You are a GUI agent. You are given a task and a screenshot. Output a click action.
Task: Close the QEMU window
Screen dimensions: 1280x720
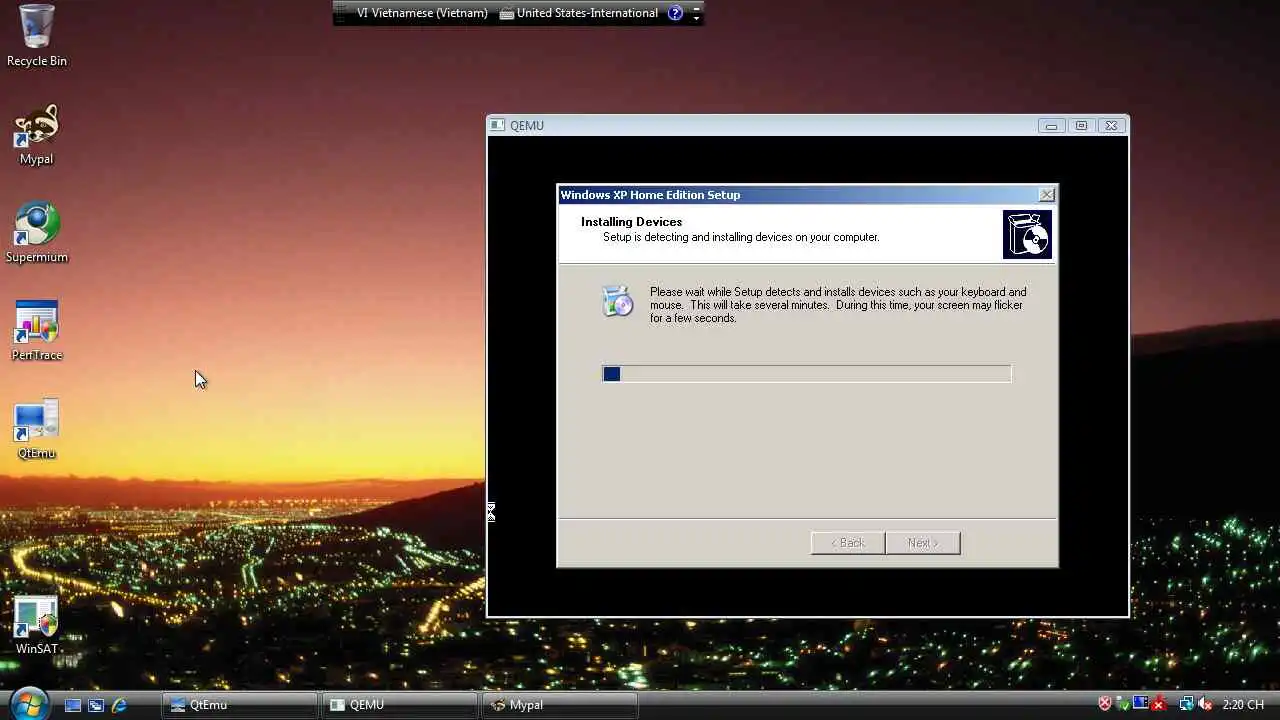point(1111,126)
